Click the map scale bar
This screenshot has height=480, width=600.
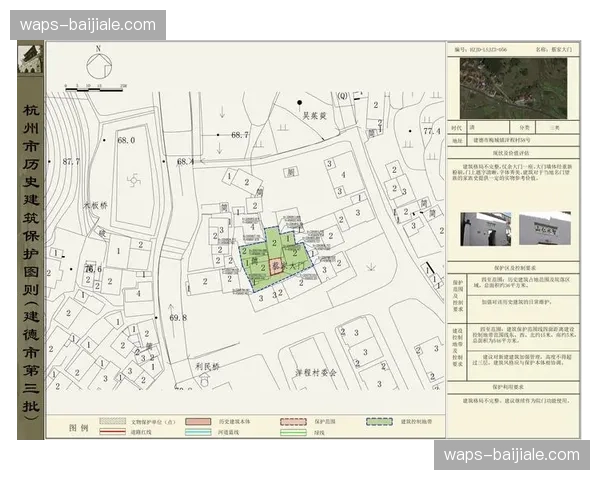[x=97, y=87]
